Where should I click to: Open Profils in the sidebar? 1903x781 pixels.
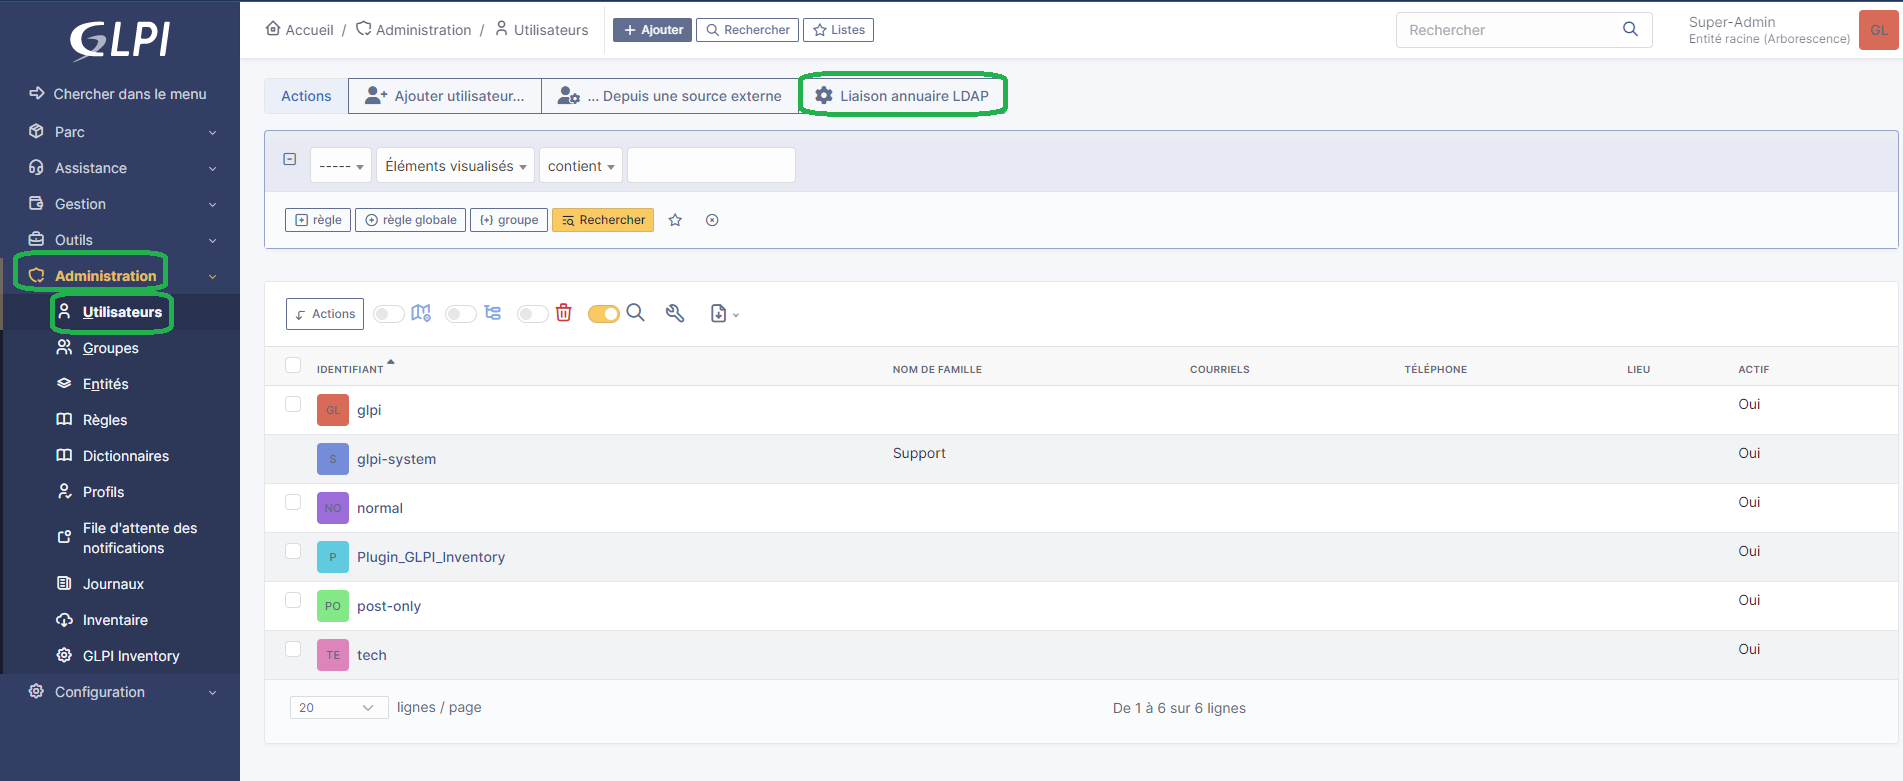click(x=103, y=492)
